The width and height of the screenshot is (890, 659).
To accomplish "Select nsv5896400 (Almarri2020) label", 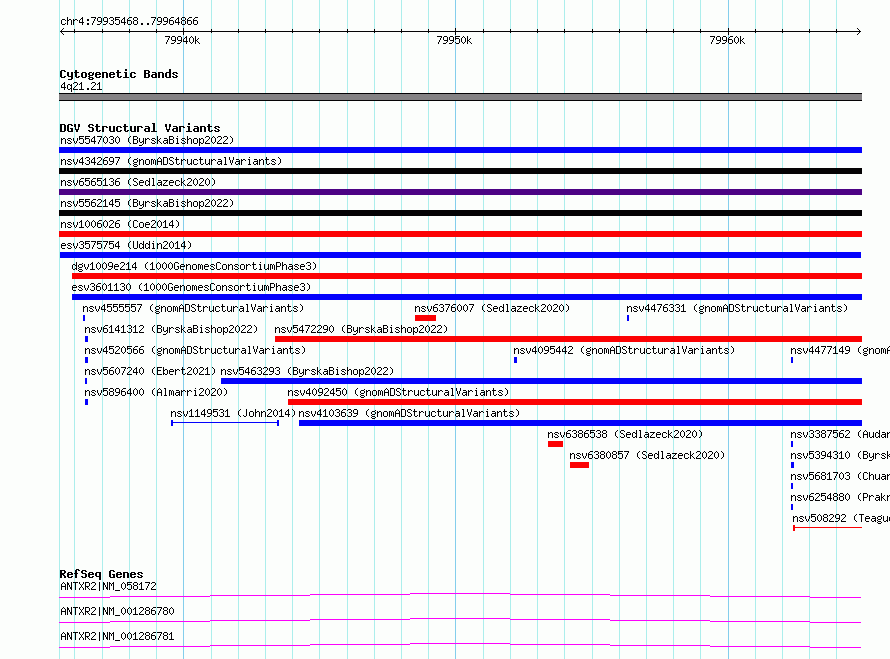I will [x=156, y=392].
